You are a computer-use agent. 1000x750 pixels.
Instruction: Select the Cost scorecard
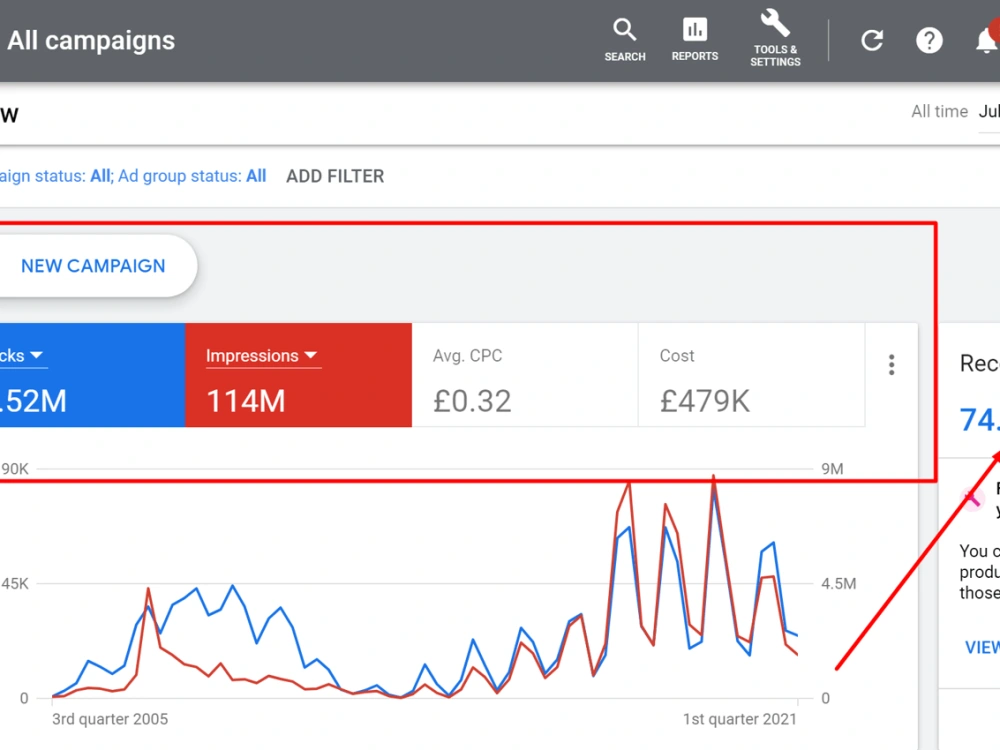tap(751, 375)
